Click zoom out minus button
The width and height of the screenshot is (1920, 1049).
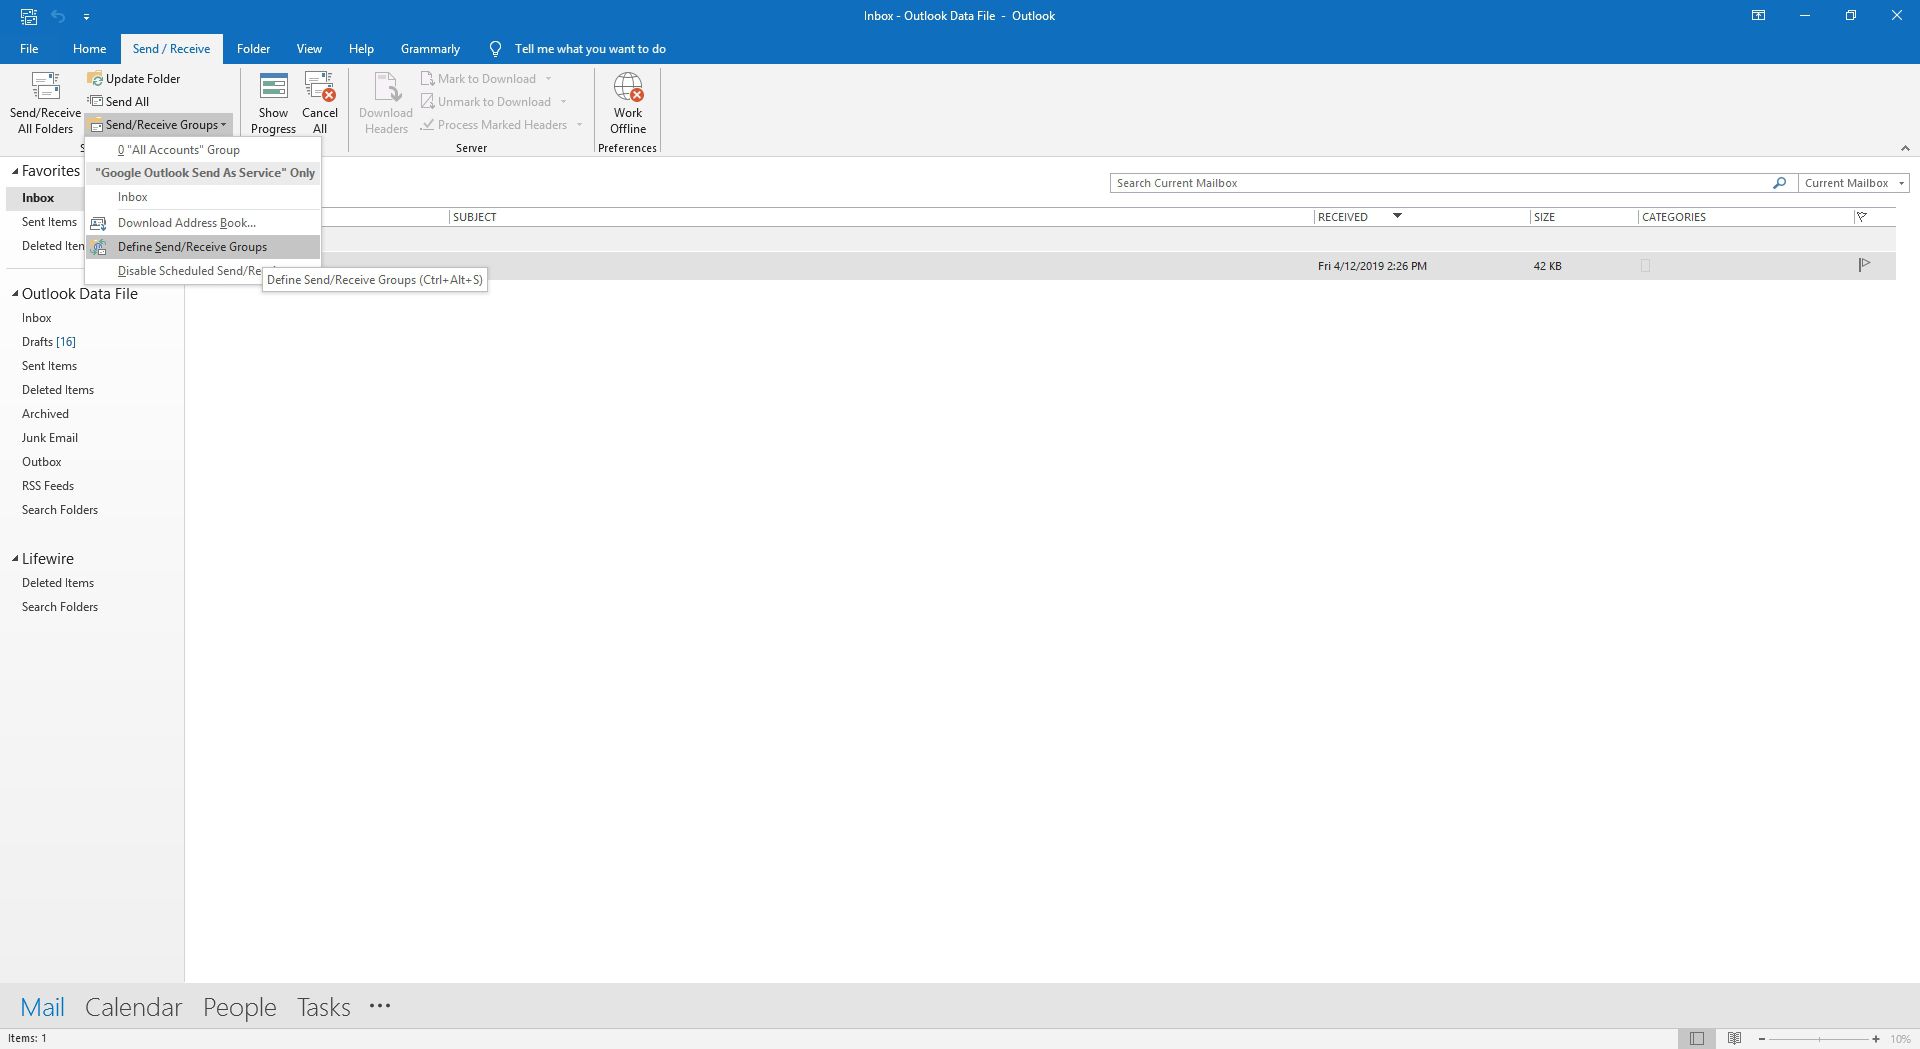[1762, 1039]
